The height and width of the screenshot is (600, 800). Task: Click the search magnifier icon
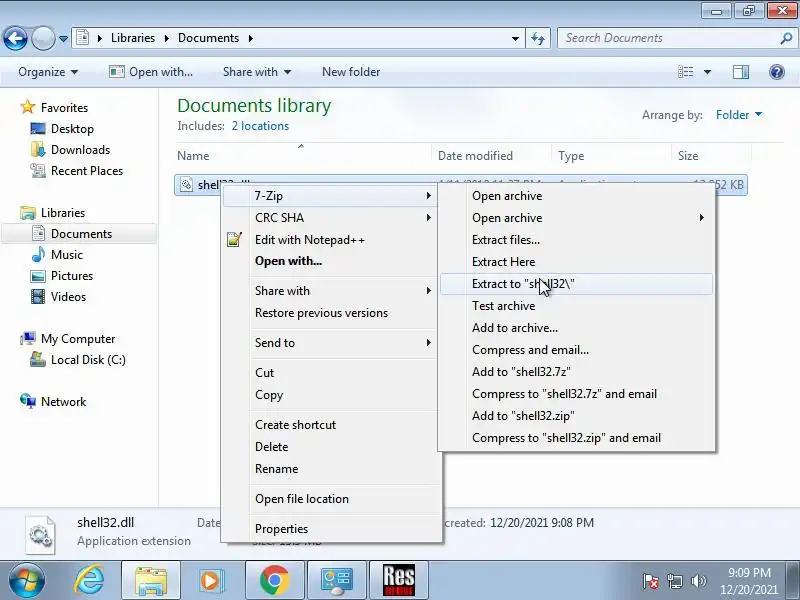(786, 38)
